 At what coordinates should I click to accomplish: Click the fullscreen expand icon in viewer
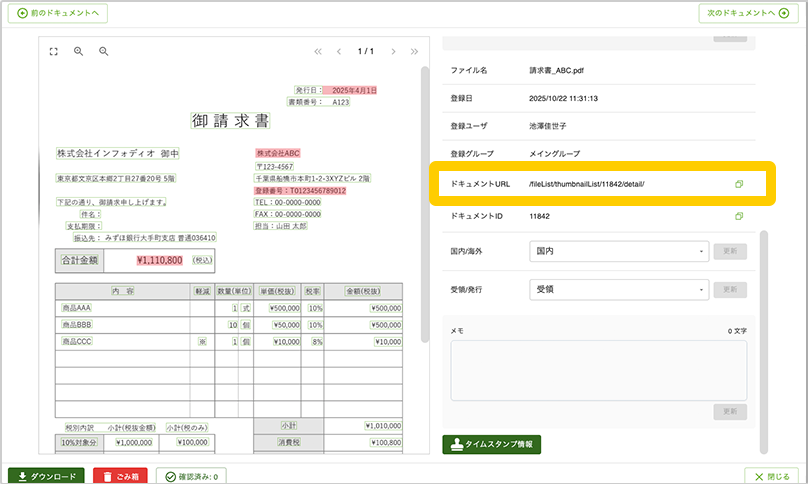click(x=54, y=51)
